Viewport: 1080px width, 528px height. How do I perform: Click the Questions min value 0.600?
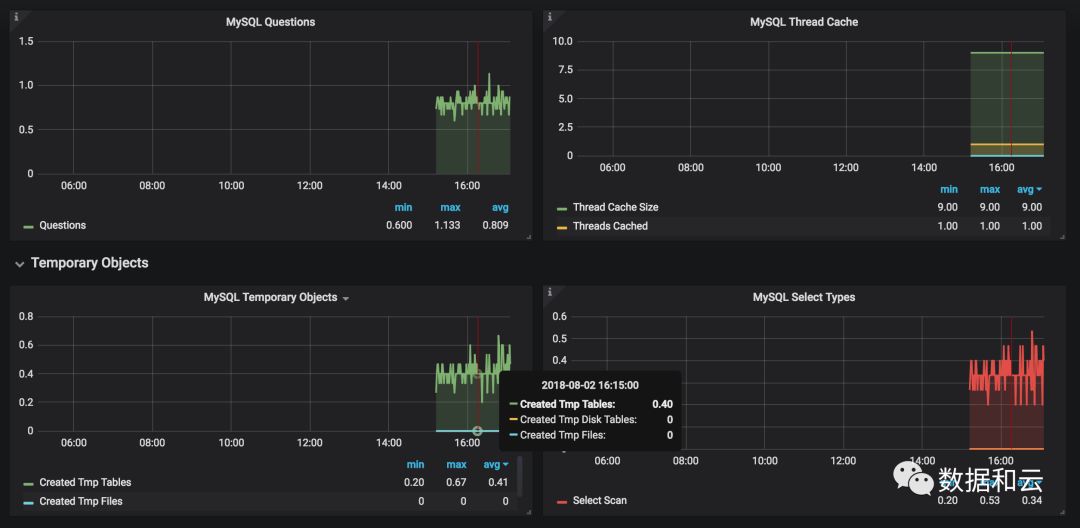pyautogui.click(x=399, y=225)
